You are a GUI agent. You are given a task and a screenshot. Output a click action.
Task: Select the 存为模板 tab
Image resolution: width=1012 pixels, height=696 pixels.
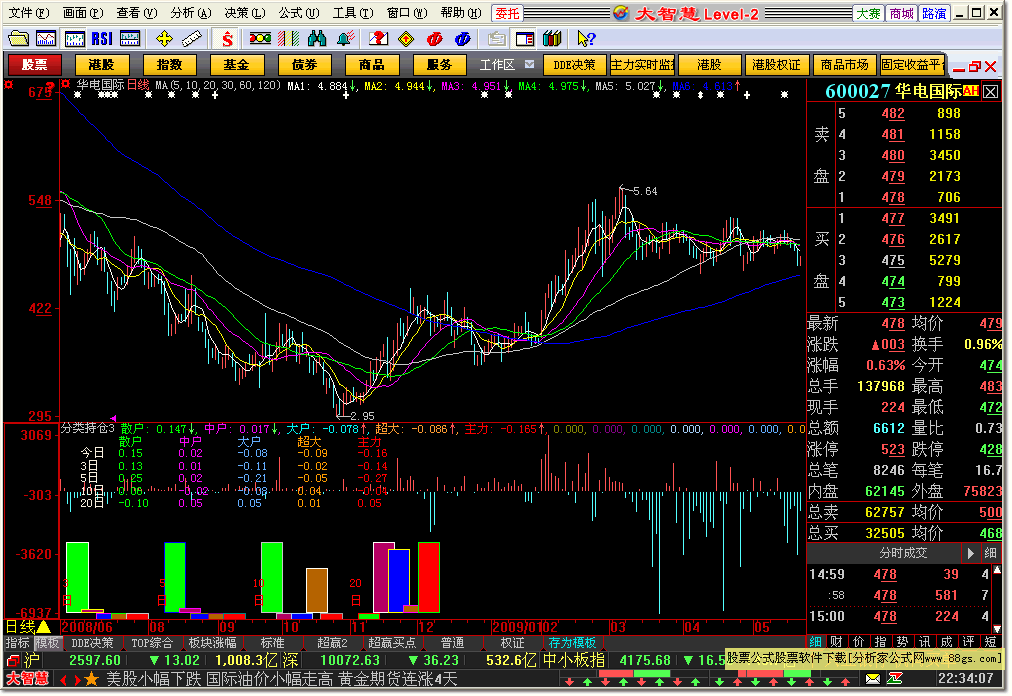tap(572, 643)
